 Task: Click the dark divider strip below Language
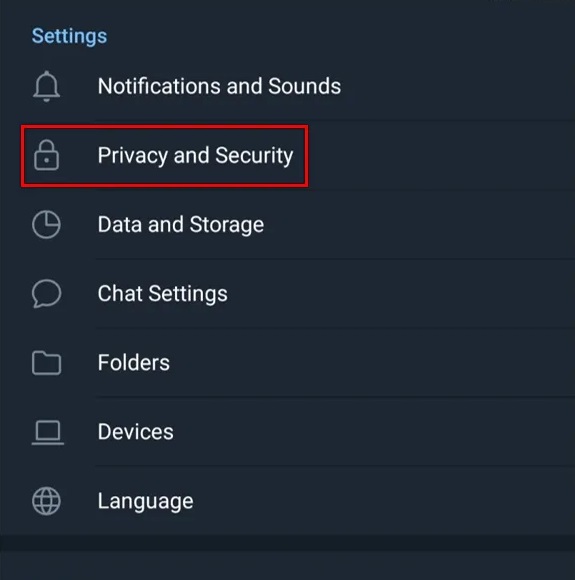pyautogui.click(x=288, y=543)
